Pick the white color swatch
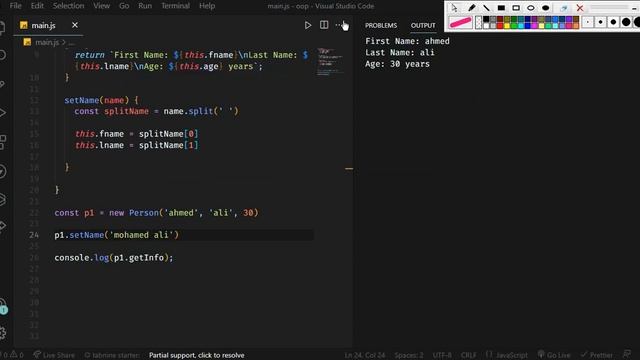This screenshot has width=640, height=360. click(486, 26)
